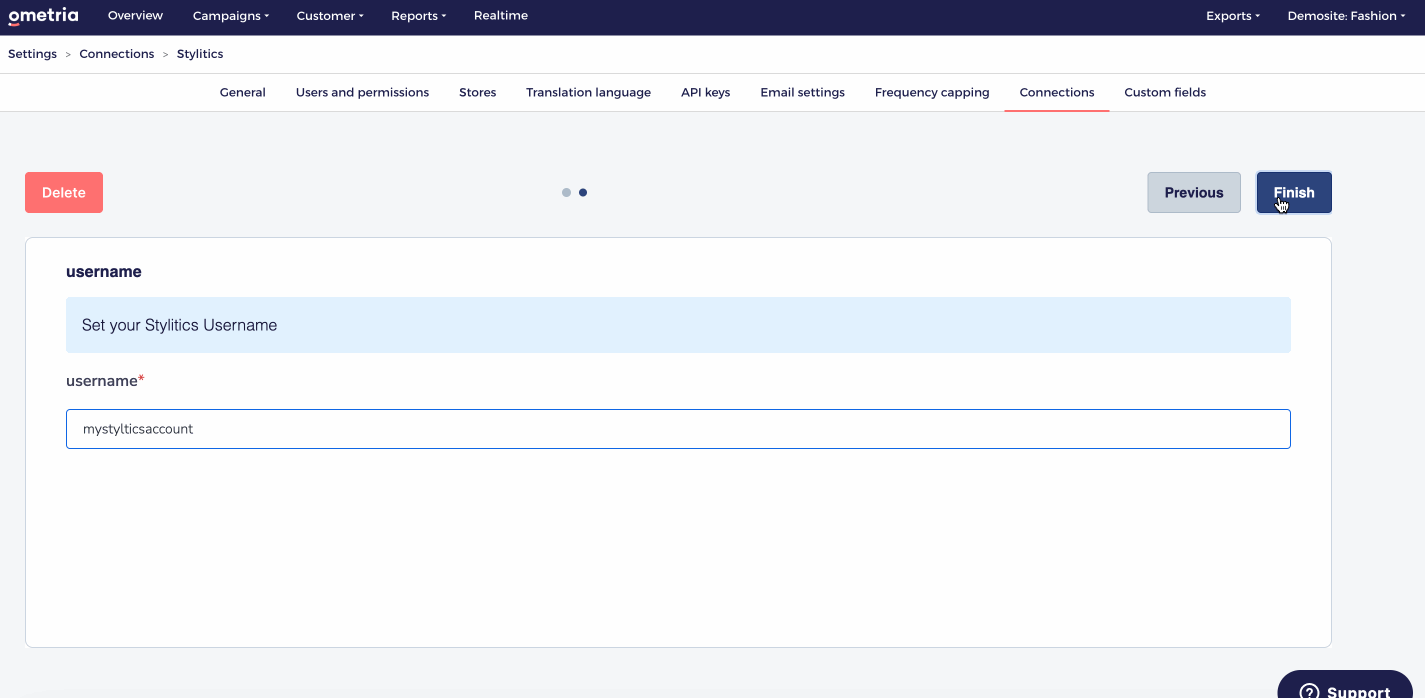Expand the Exports dropdown menu
1425x698 pixels.
[x=1233, y=16]
